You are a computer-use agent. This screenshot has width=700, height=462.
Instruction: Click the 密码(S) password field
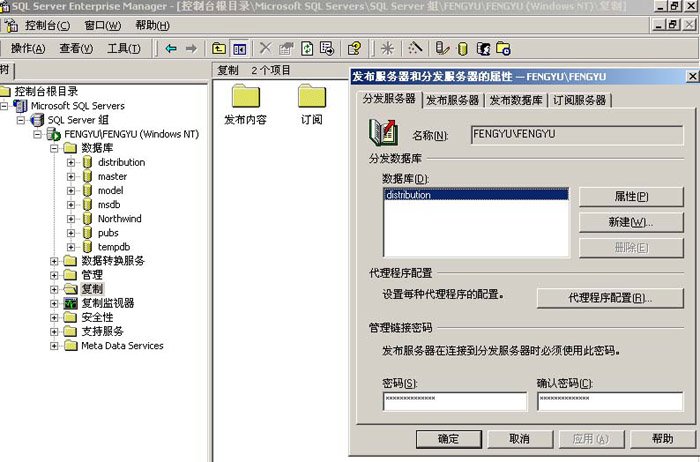point(455,401)
